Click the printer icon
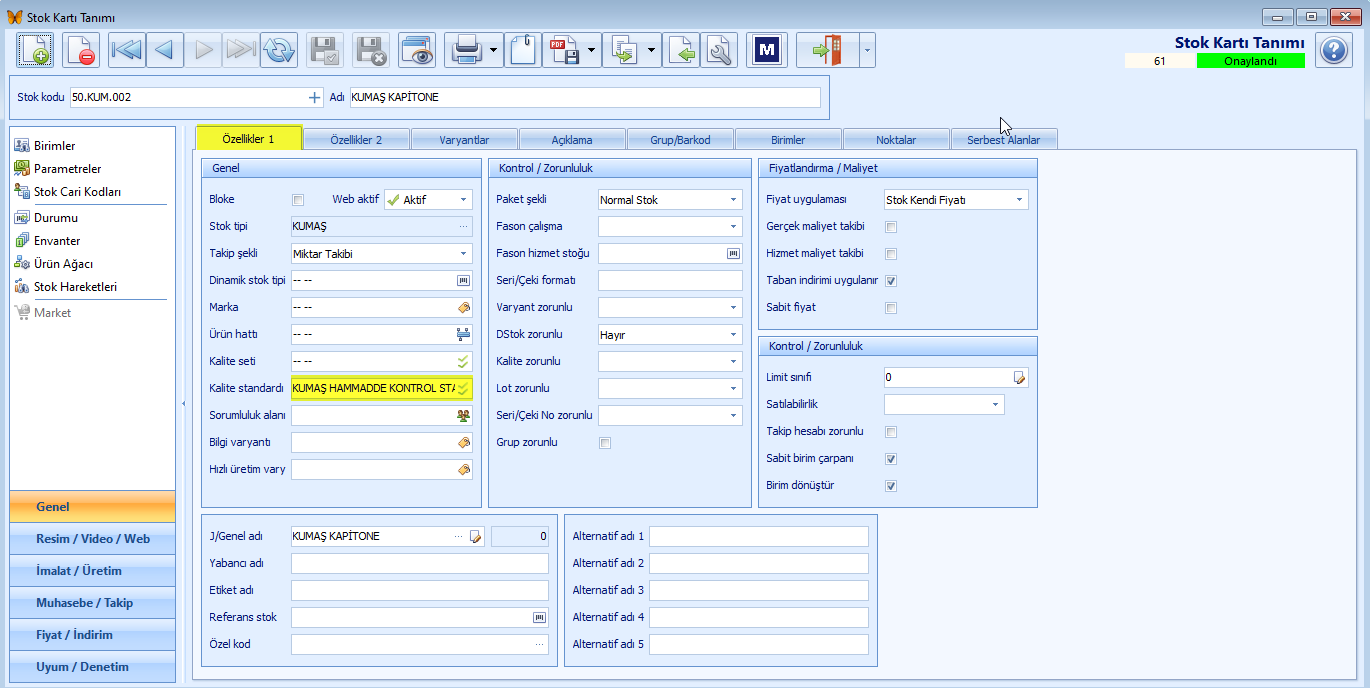 (467, 49)
